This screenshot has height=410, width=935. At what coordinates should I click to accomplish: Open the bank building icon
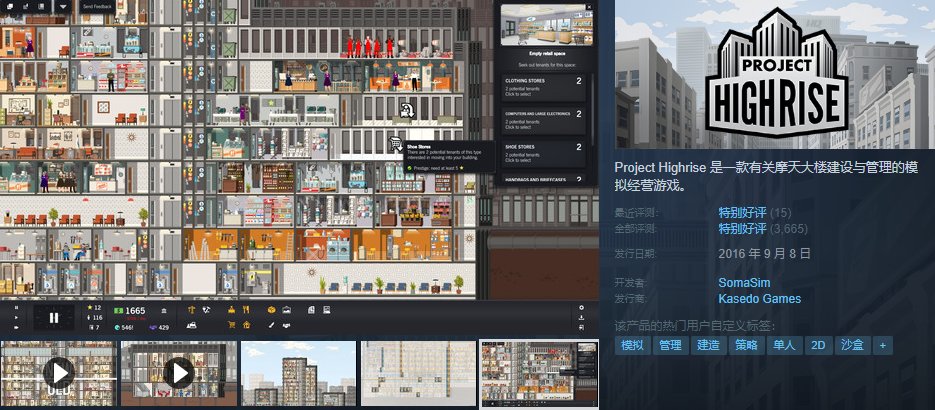point(164,310)
